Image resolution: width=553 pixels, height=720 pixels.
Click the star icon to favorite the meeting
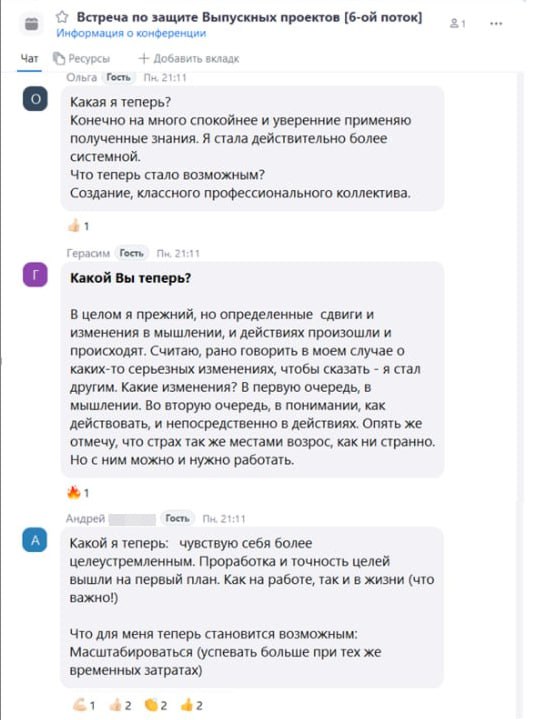pos(62,17)
